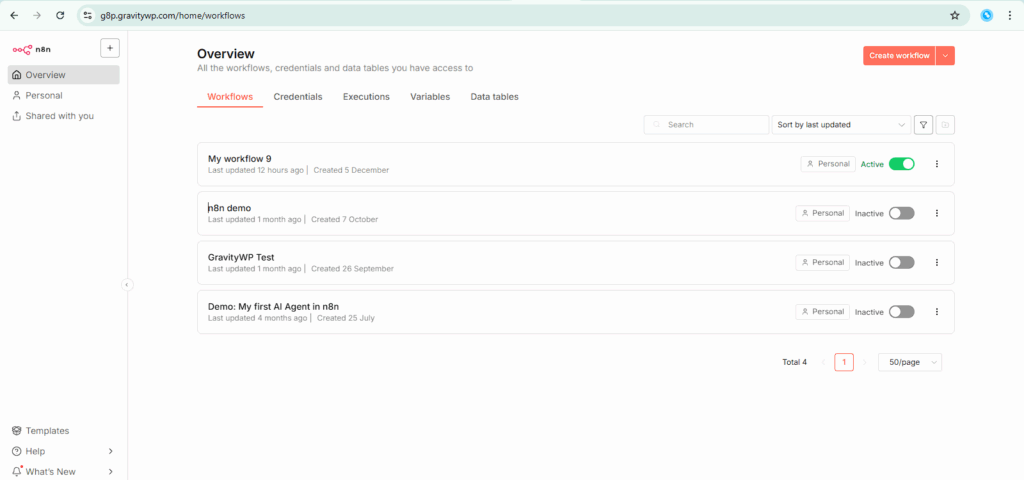1024x480 pixels.
Task: Switch to the Credentials tab
Action: (298, 97)
